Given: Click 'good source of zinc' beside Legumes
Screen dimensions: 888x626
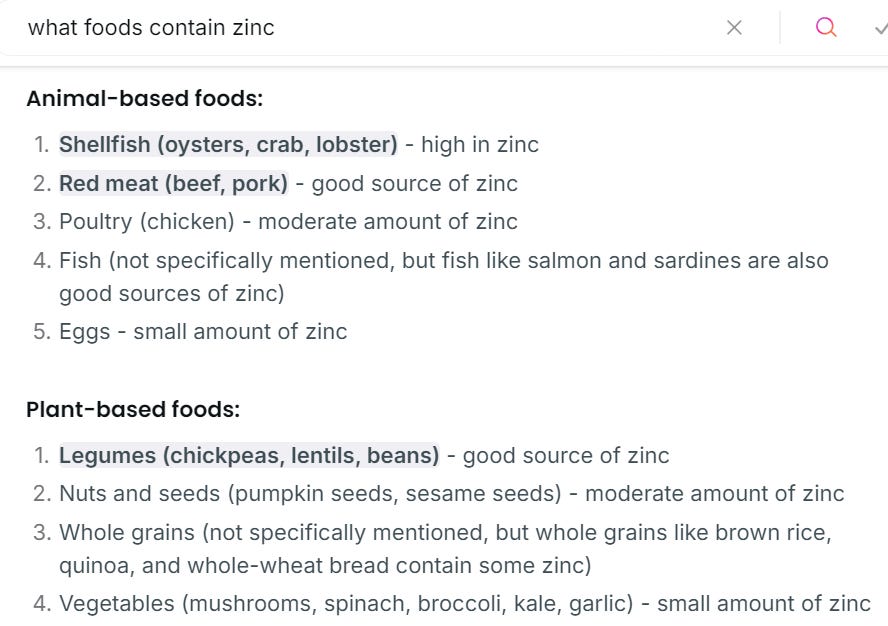Looking at the screenshot, I should coord(566,456).
